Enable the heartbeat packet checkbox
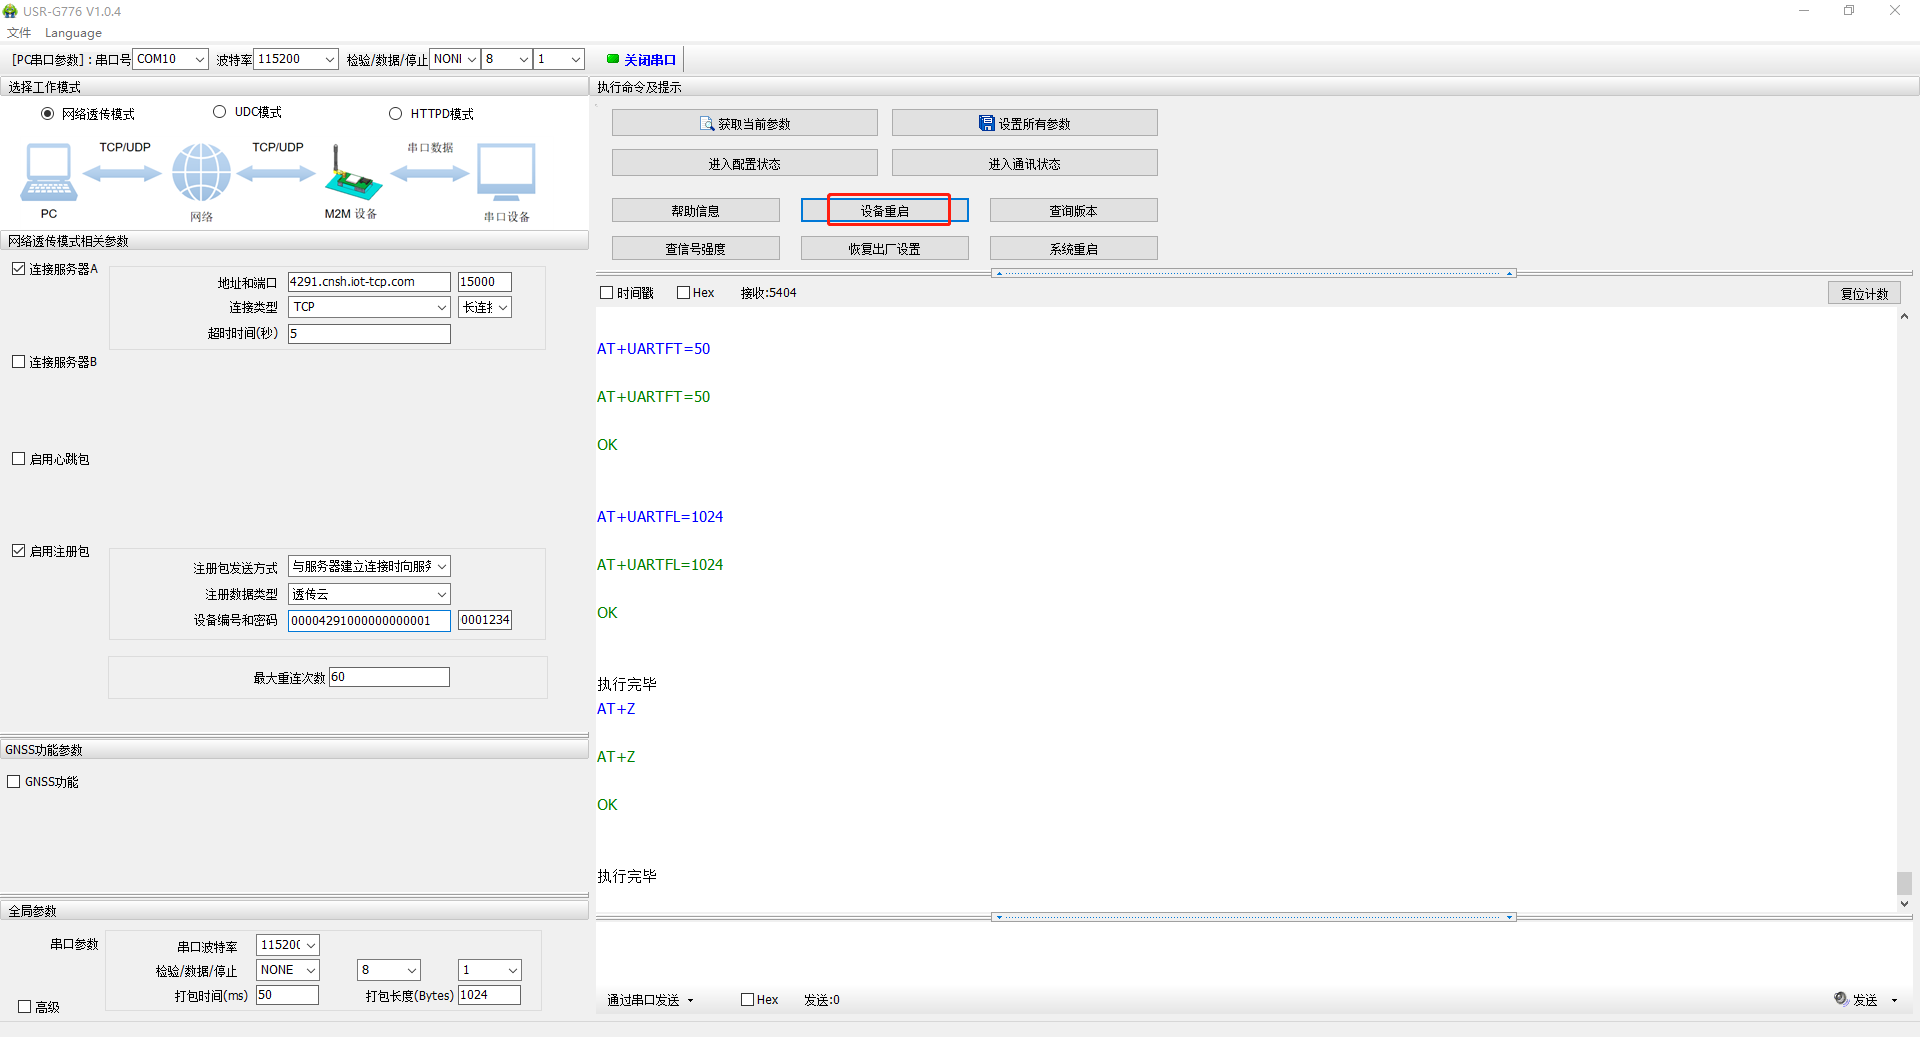1920x1037 pixels. point(19,459)
